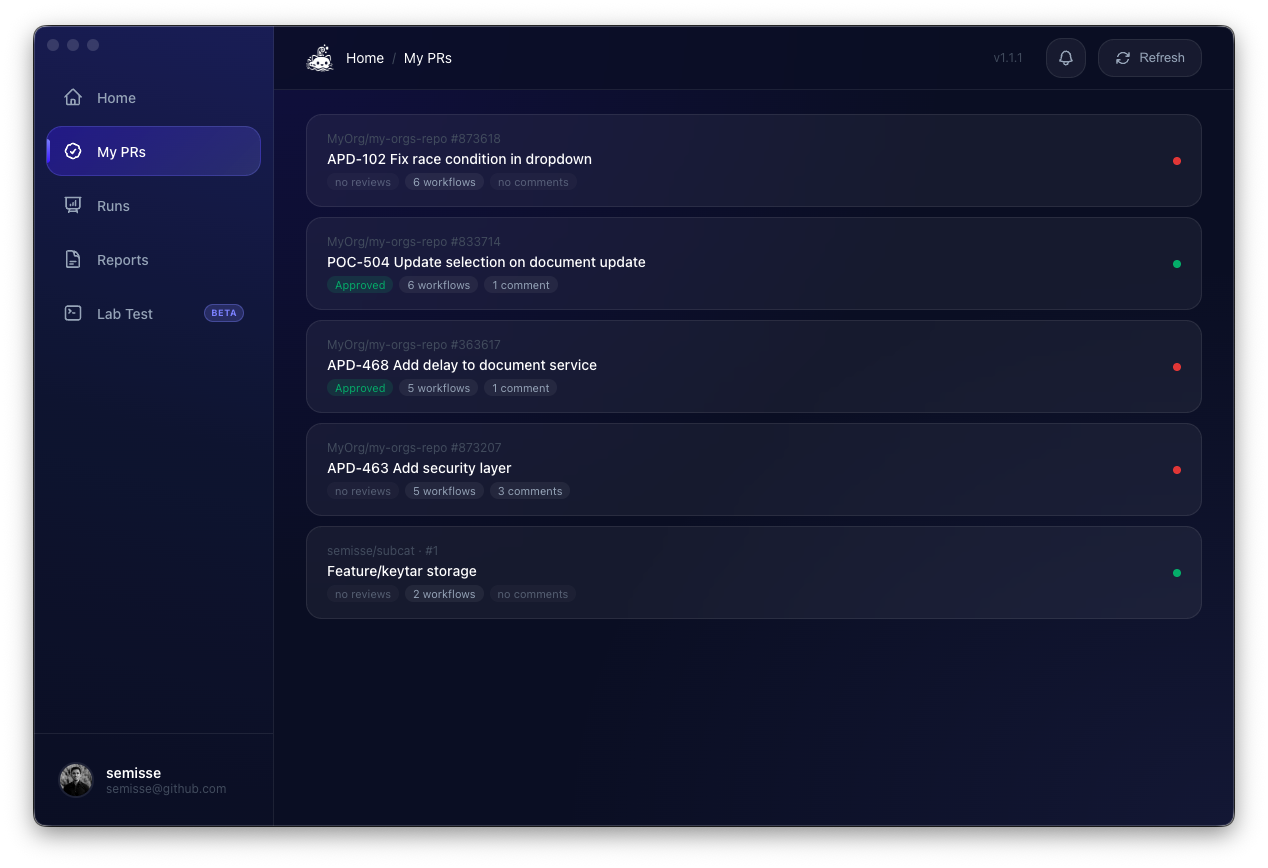Open PR APD-102 Fix race condition in dropdown
Screen dimensions: 1268x868
pyautogui.click(x=754, y=160)
